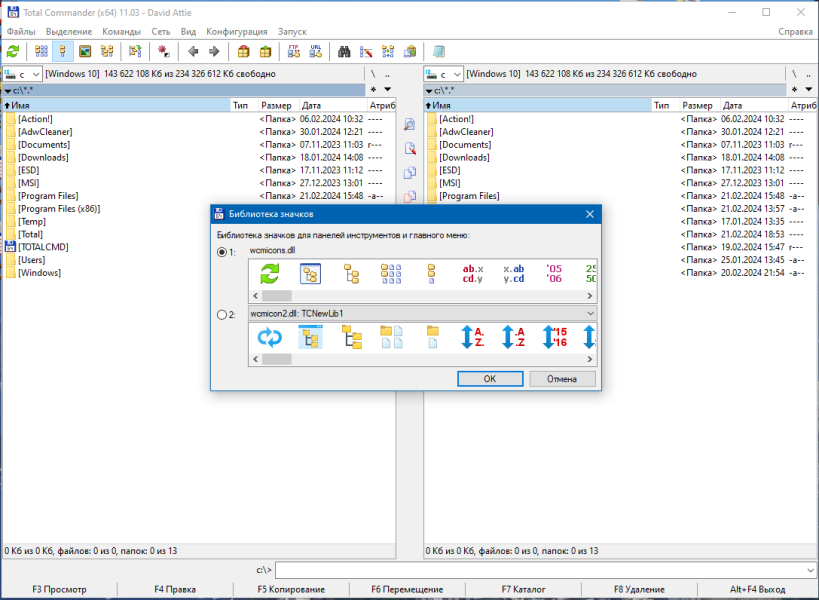819x600 pixels.
Task: Click the FTP connect toolbar icon
Action: coord(294,51)
